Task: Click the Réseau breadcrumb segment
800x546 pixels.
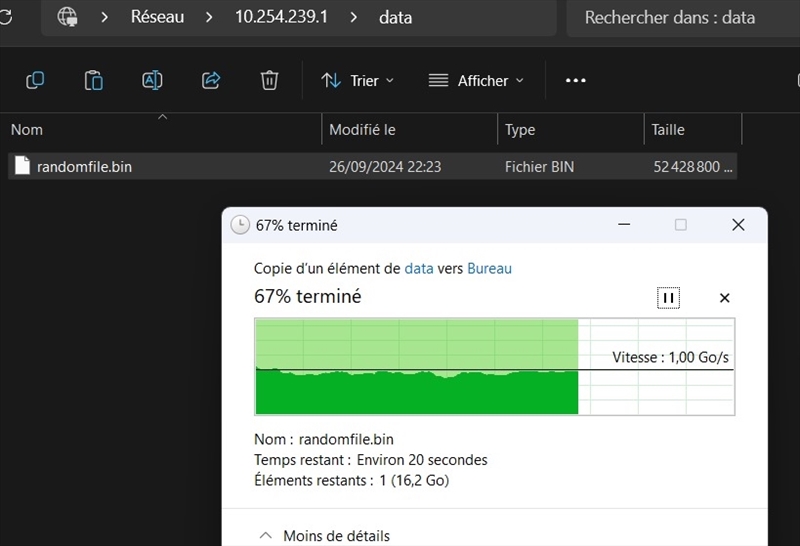Action: pyautogui.click(x=157, y=17)
